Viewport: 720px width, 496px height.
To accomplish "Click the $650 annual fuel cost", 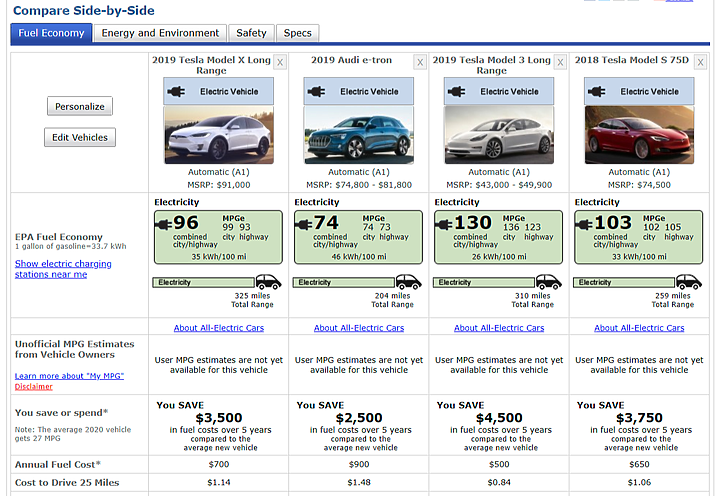I will (x=639, y=465).
